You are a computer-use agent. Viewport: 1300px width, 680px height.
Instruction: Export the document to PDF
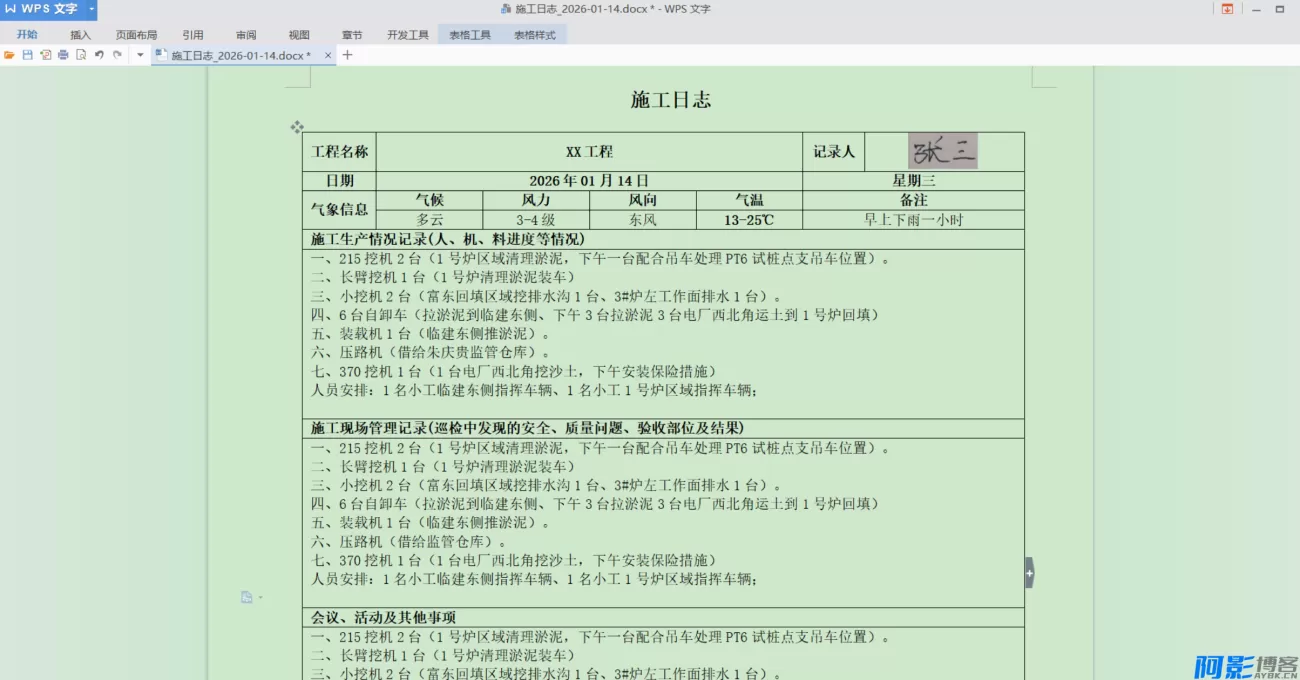(x=46, y=55)
